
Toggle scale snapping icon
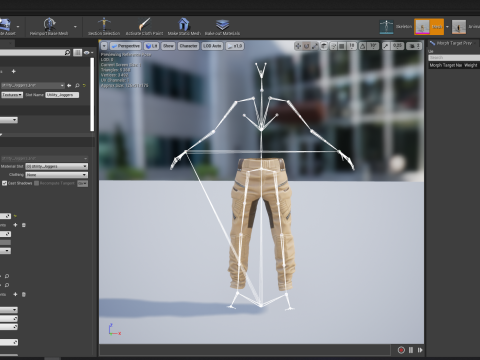pos(386,46)
